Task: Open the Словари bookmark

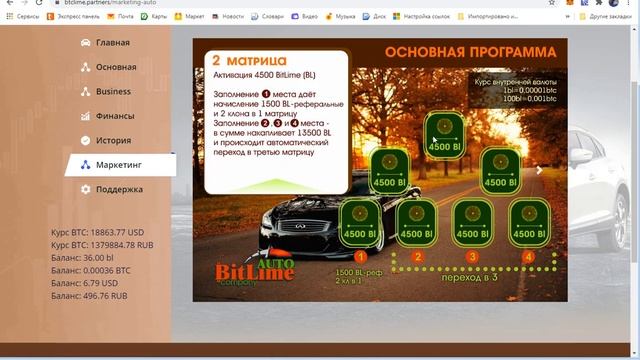Action: click(267, 16)
